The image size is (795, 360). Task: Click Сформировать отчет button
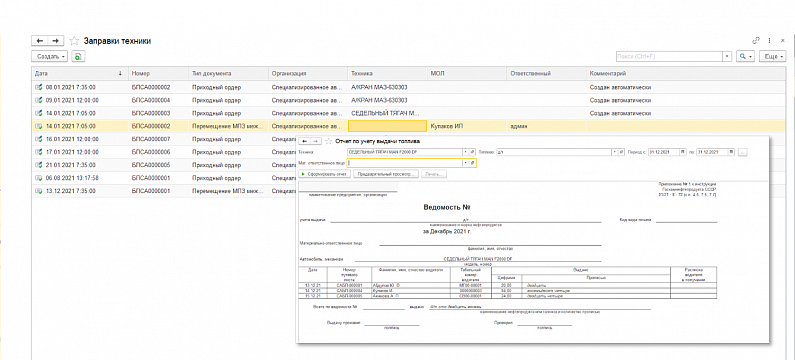pyautogui.click(x=324, y=174)
